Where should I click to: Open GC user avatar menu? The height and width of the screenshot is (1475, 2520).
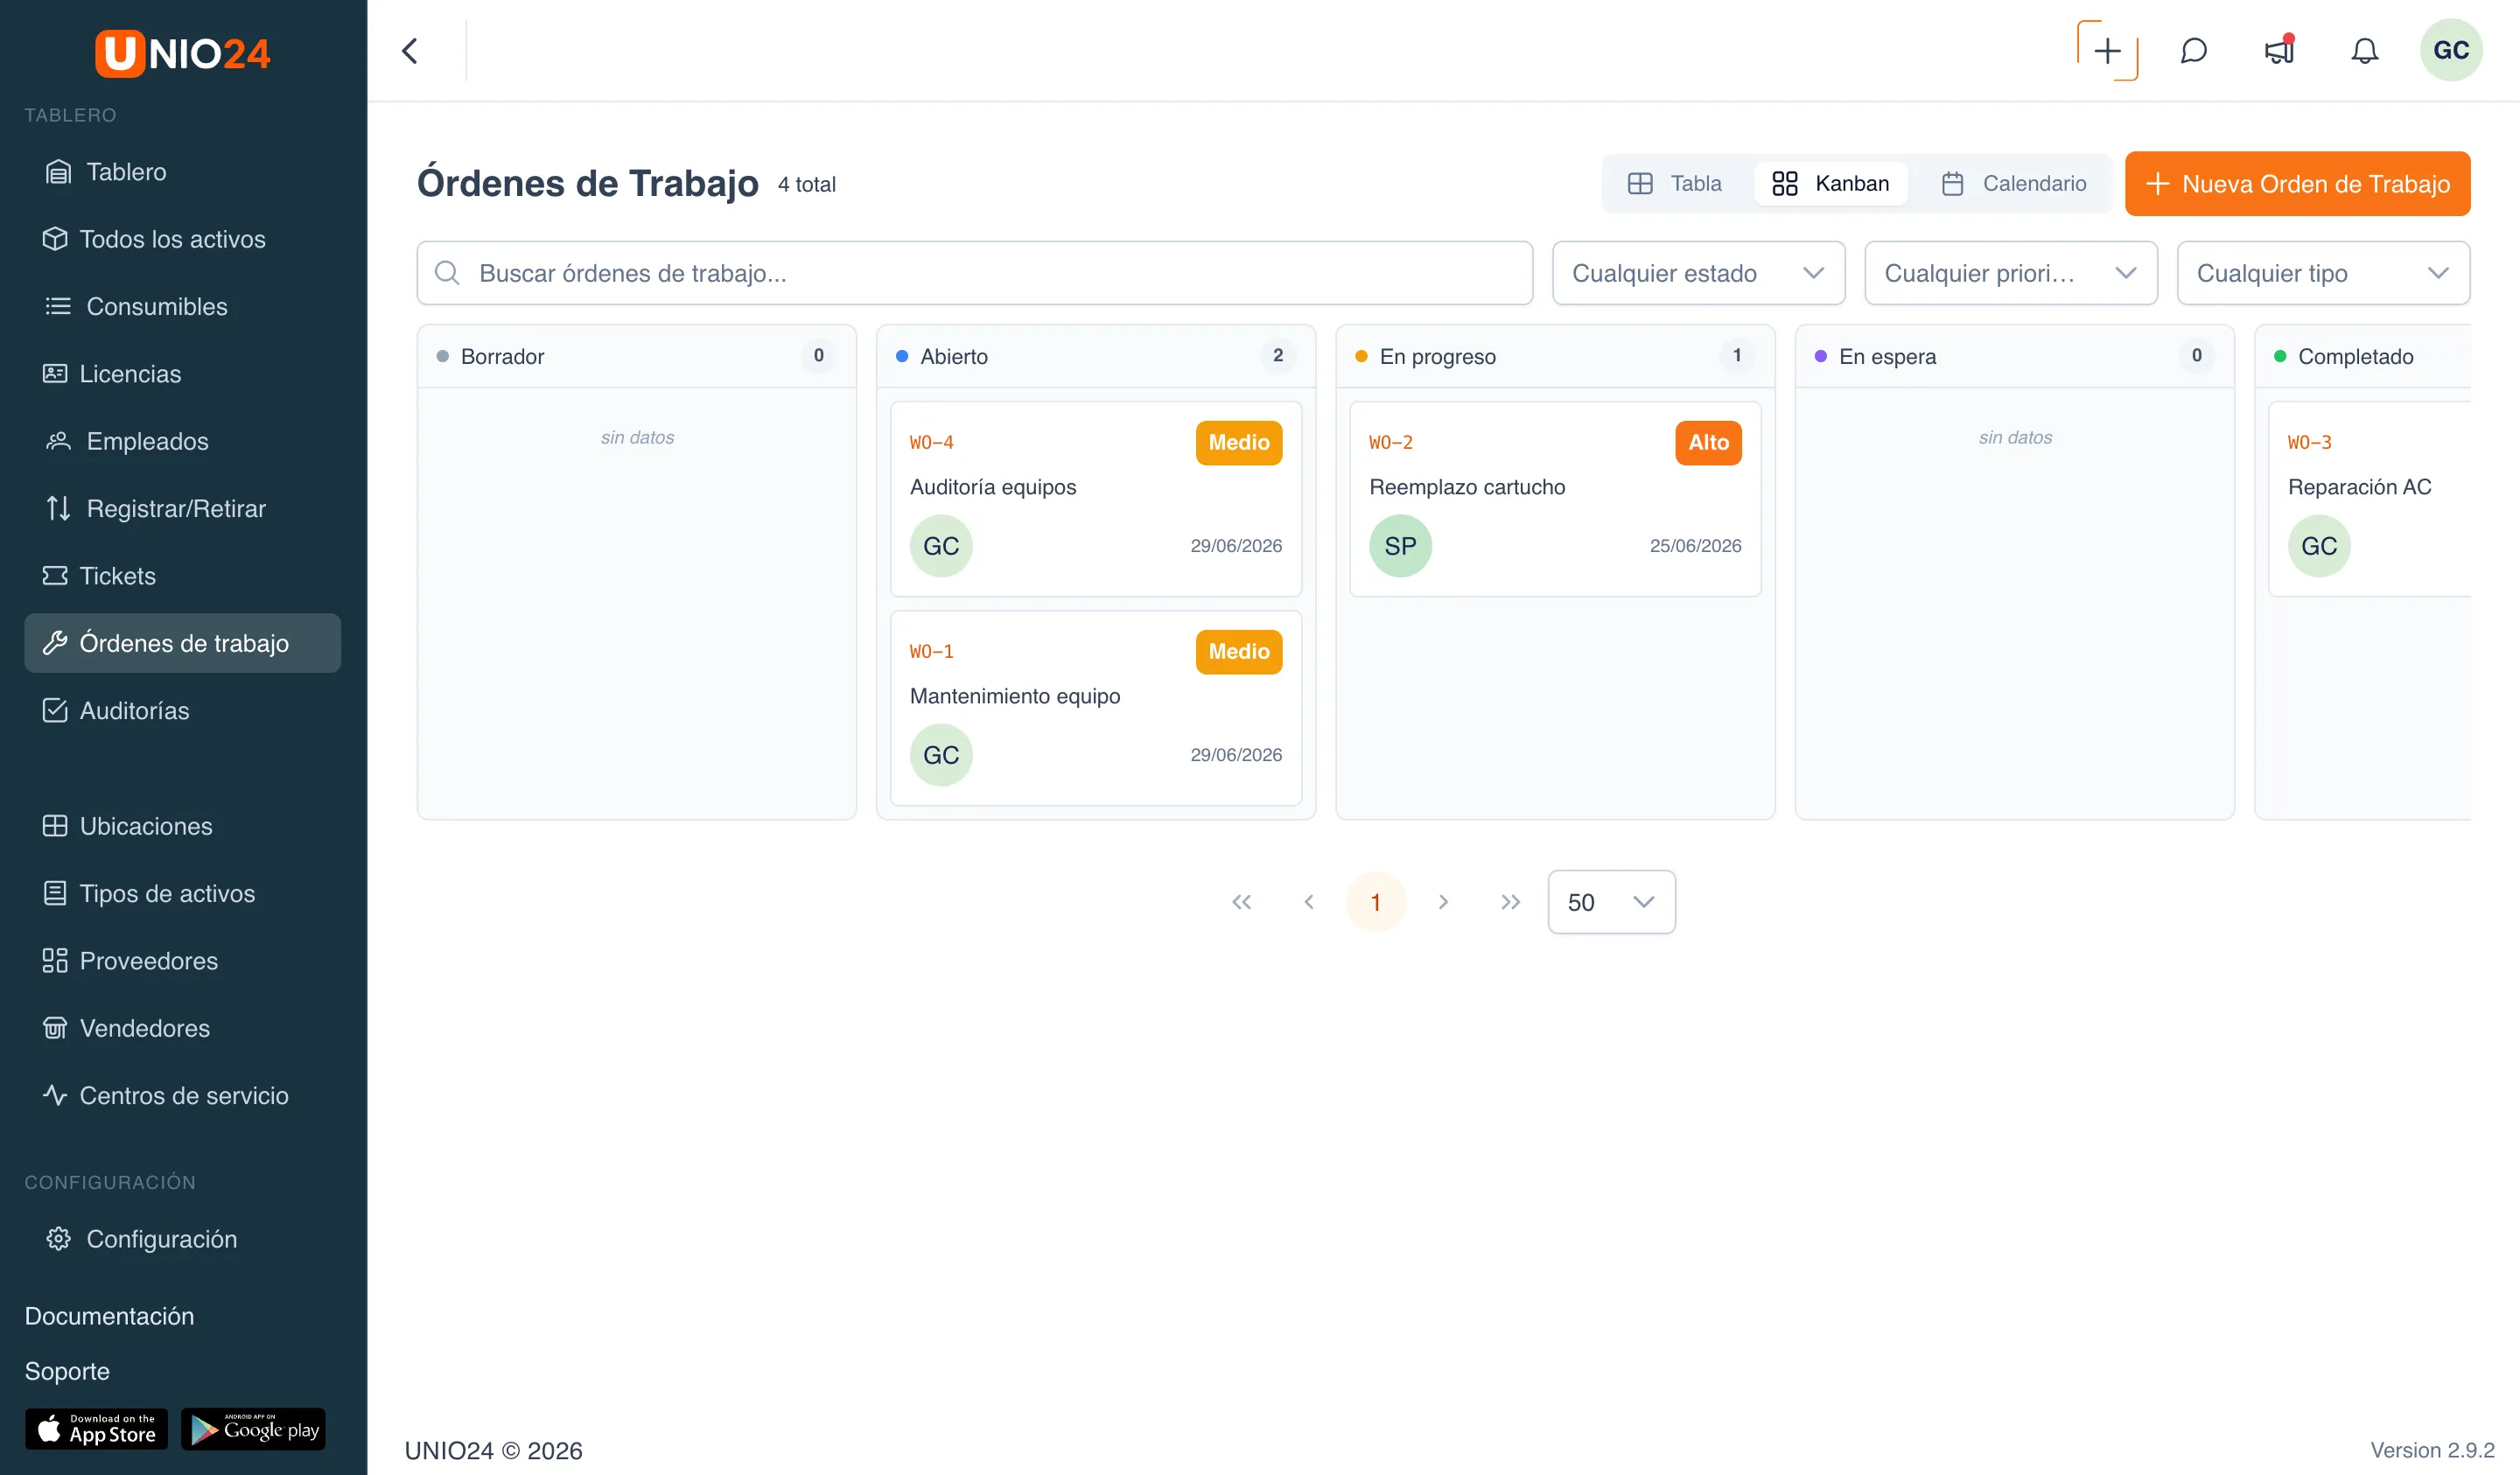coord(2451,50)
